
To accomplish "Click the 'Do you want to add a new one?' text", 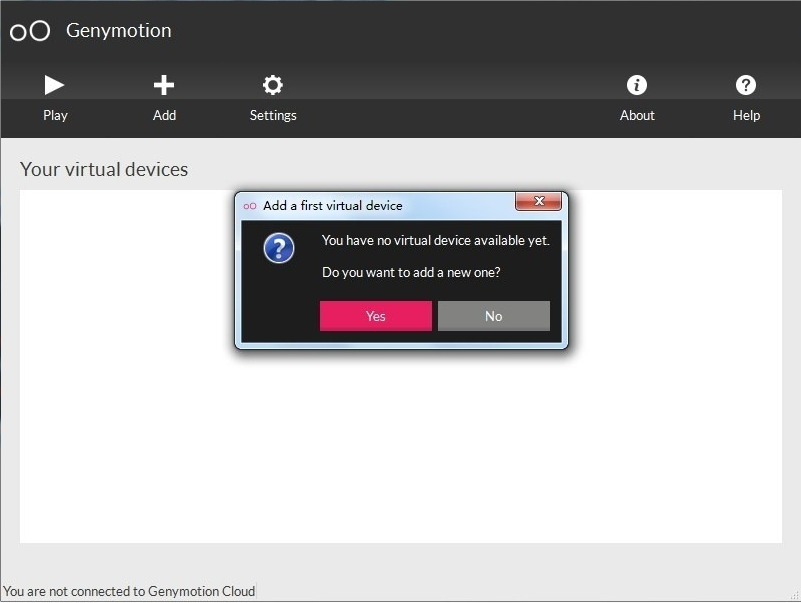I will click(411, 272).
